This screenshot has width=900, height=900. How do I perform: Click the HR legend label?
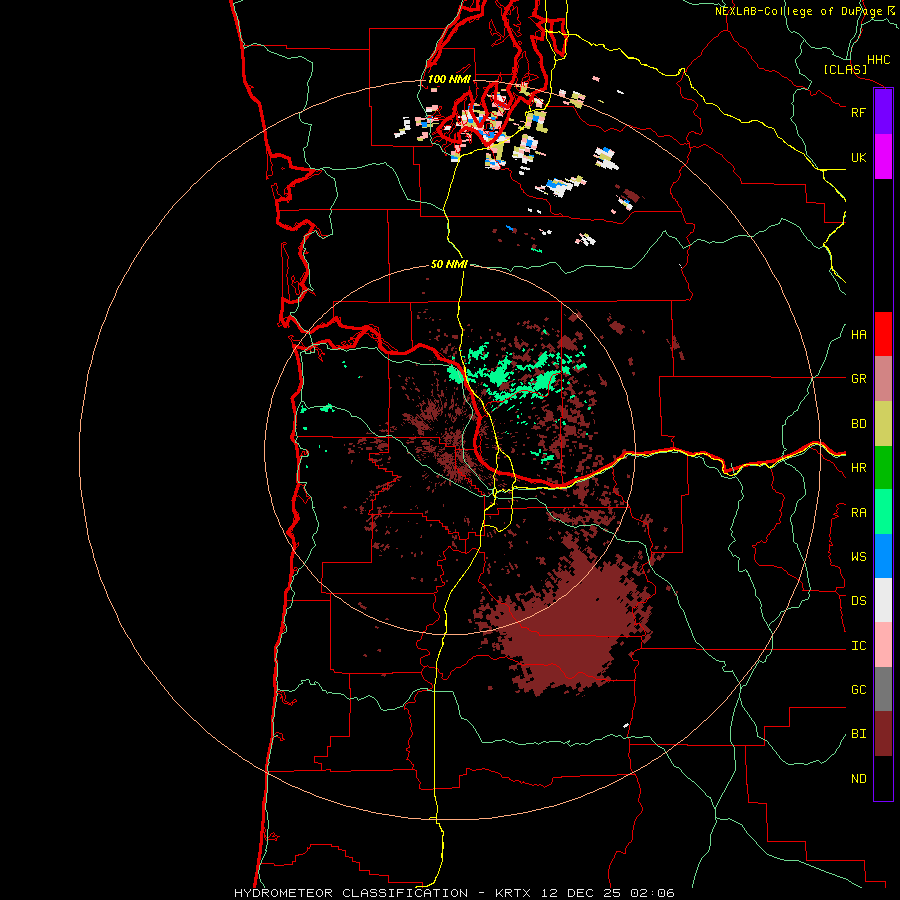point(859,468)
